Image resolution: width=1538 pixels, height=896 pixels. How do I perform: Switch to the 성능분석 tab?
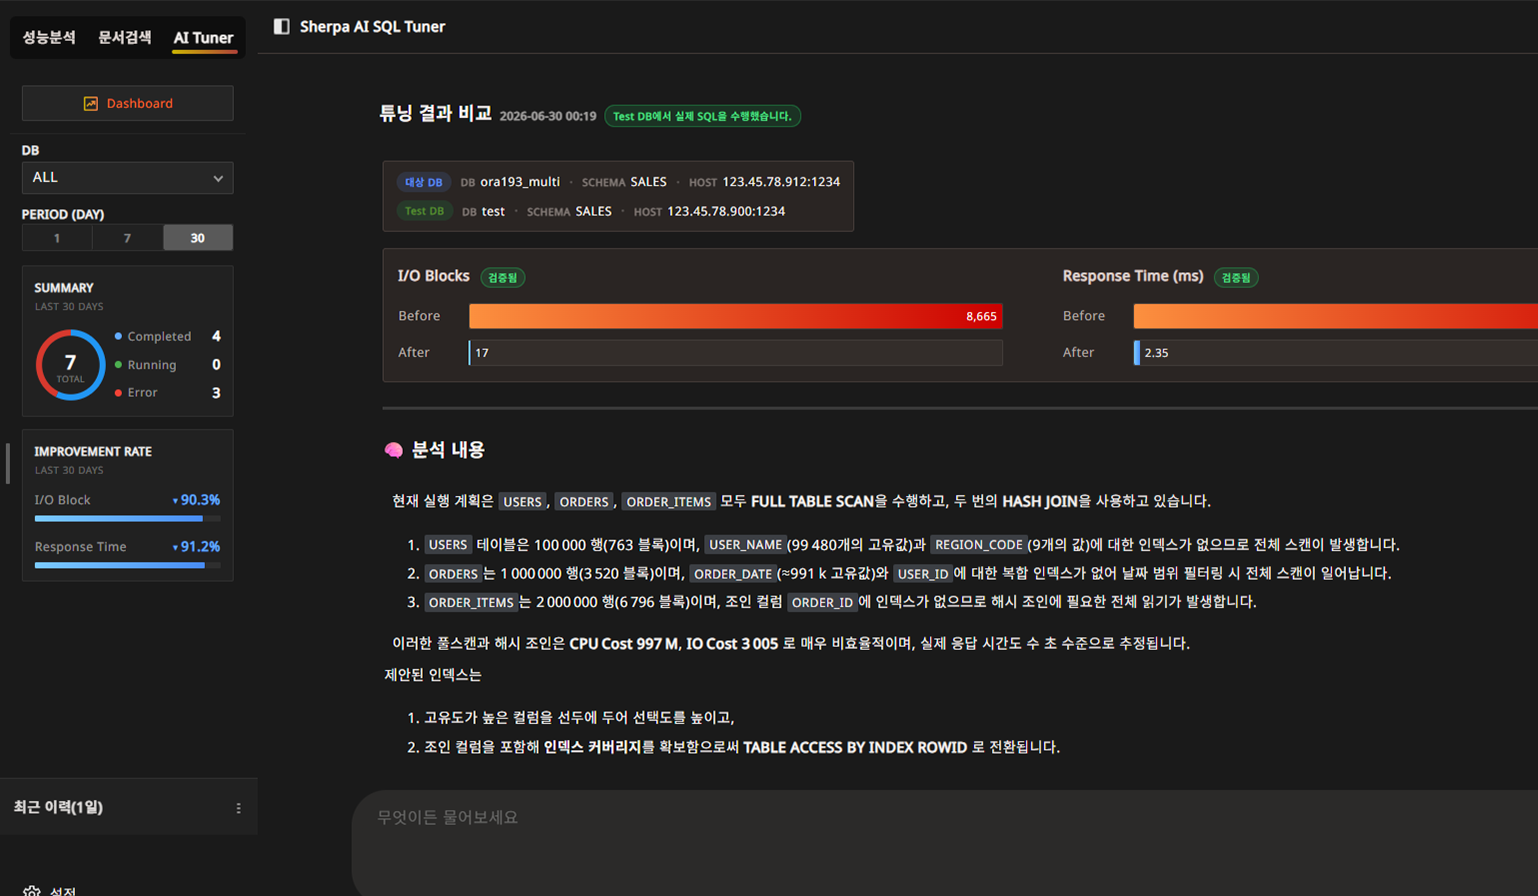(49, 37)
